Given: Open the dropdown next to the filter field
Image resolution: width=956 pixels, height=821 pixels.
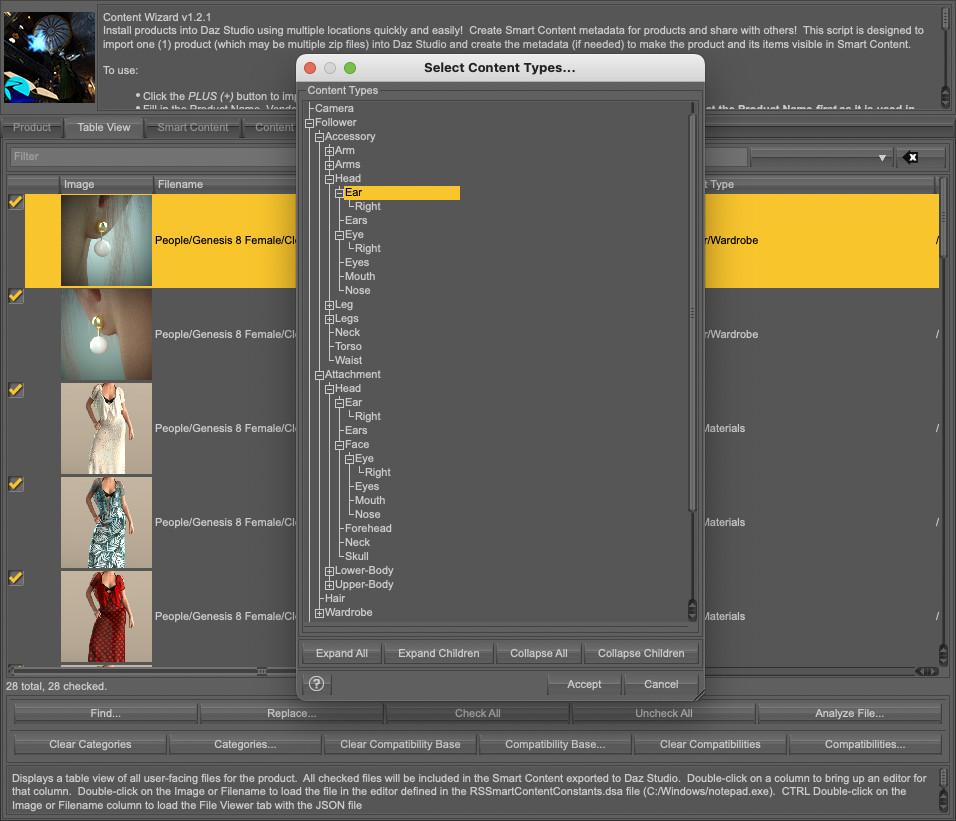Looking at the screenshot, I should click(821, 157).
